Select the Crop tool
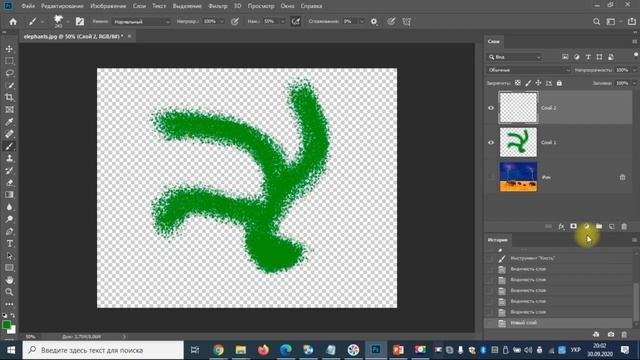This screenshot has width=640, height=360. pos(9,98)
